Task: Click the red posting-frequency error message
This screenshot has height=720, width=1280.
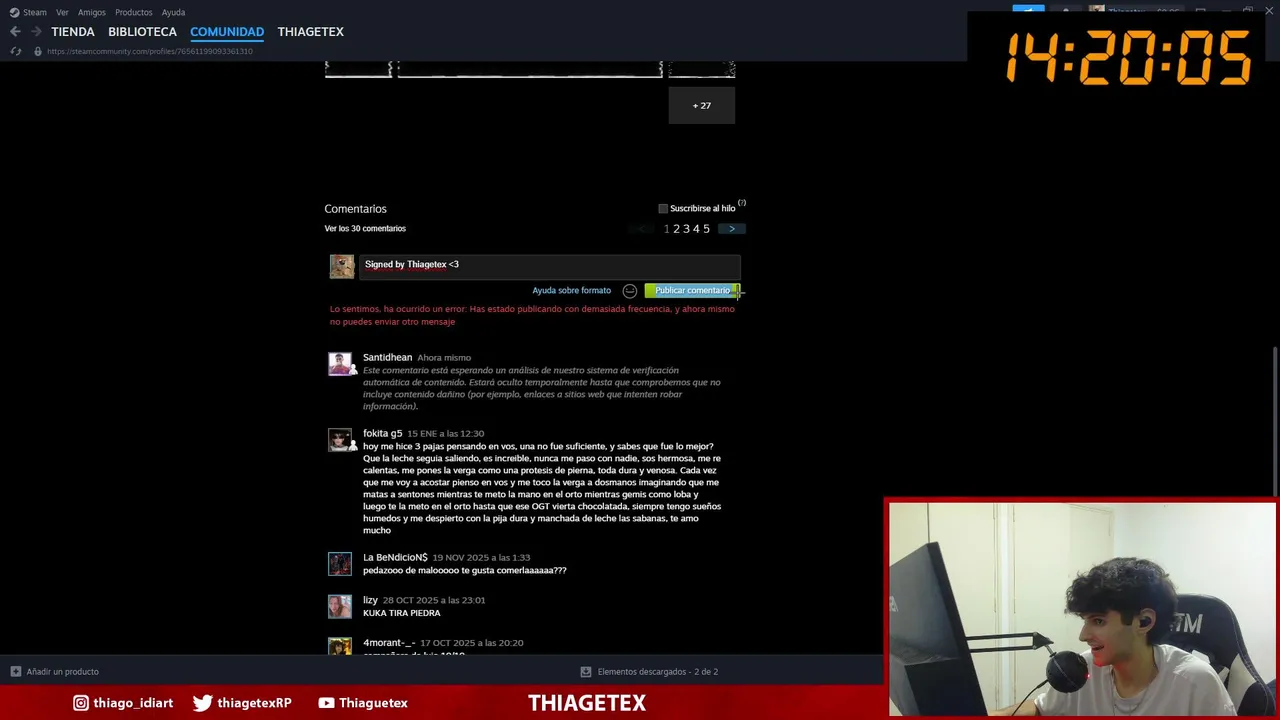Action: (x=532, y=315)
